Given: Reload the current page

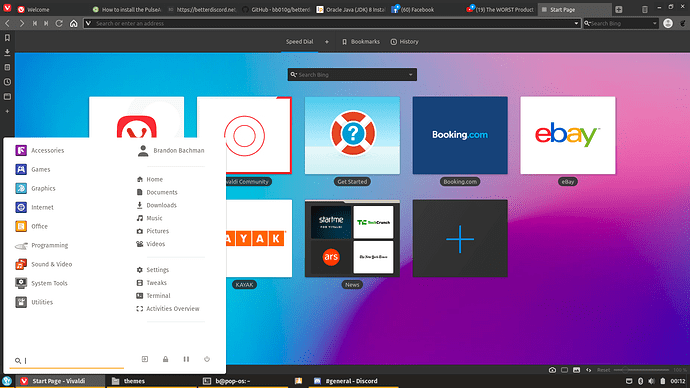Looking at the screenshot, I should click(x=59, y=23).
